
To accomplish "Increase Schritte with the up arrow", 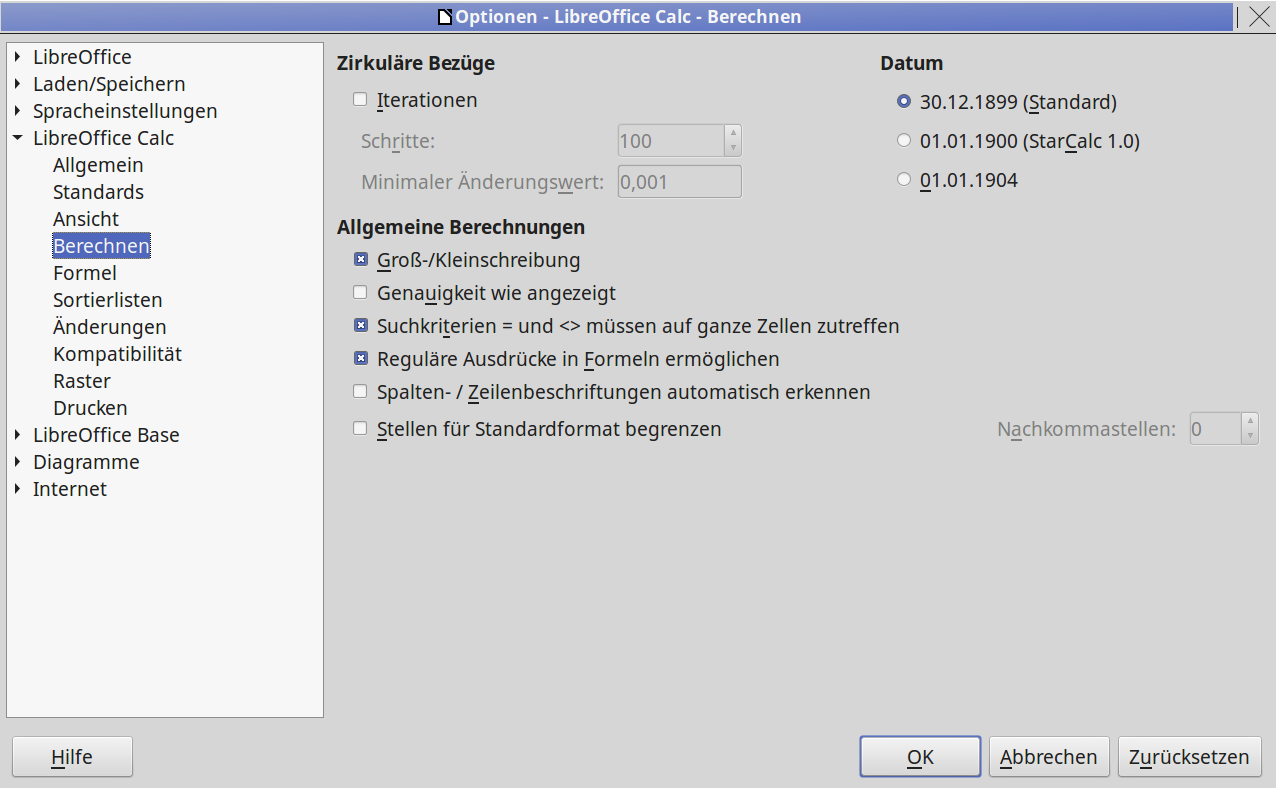I will (733, 133).
